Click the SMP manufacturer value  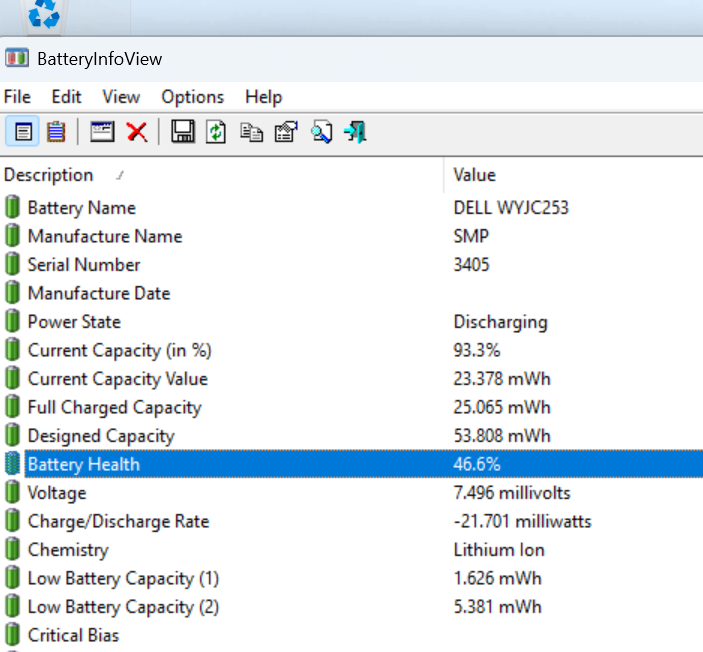(471, 236)
